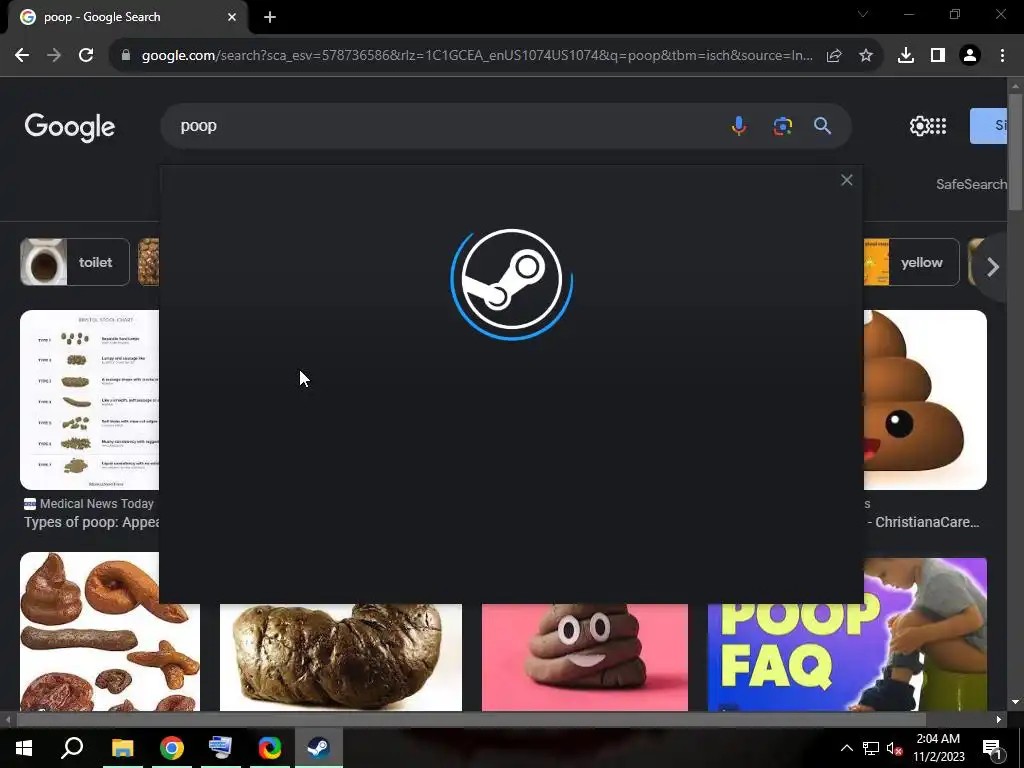
Task: Open the Windows notification center
Action: (992, 748)
